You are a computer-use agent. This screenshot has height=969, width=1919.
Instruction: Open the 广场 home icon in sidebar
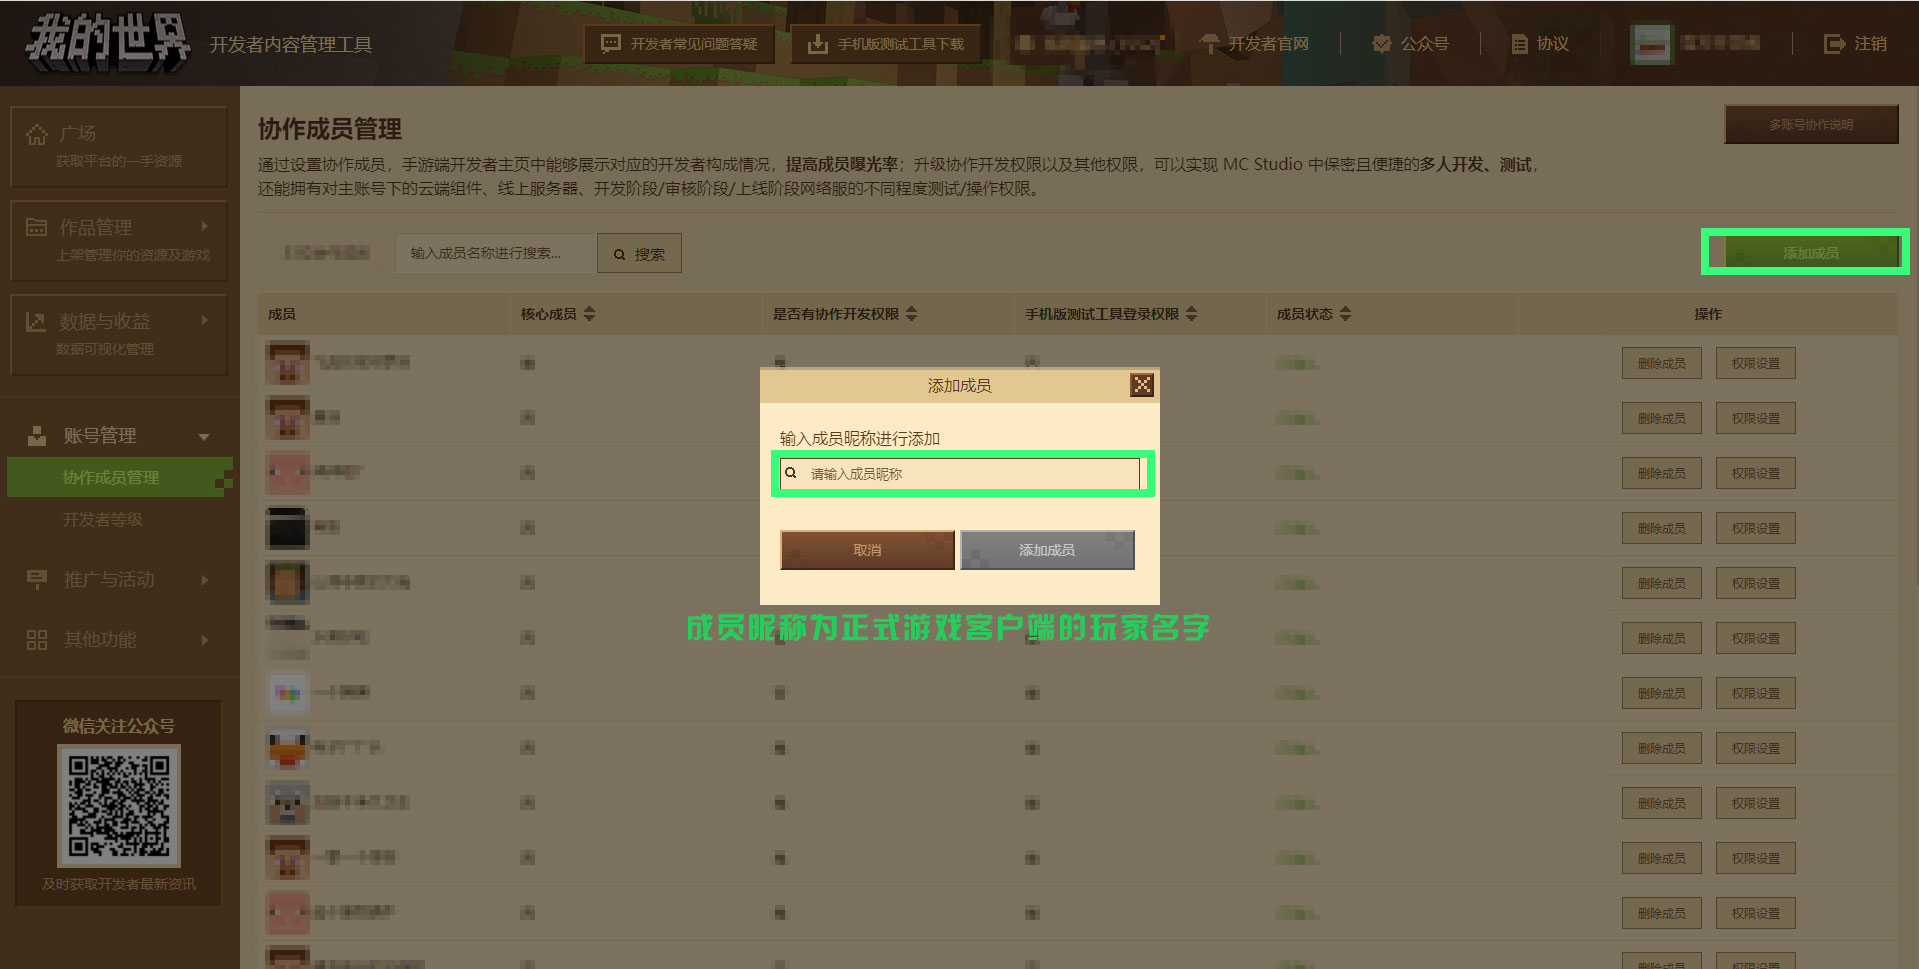coord(37,134)
